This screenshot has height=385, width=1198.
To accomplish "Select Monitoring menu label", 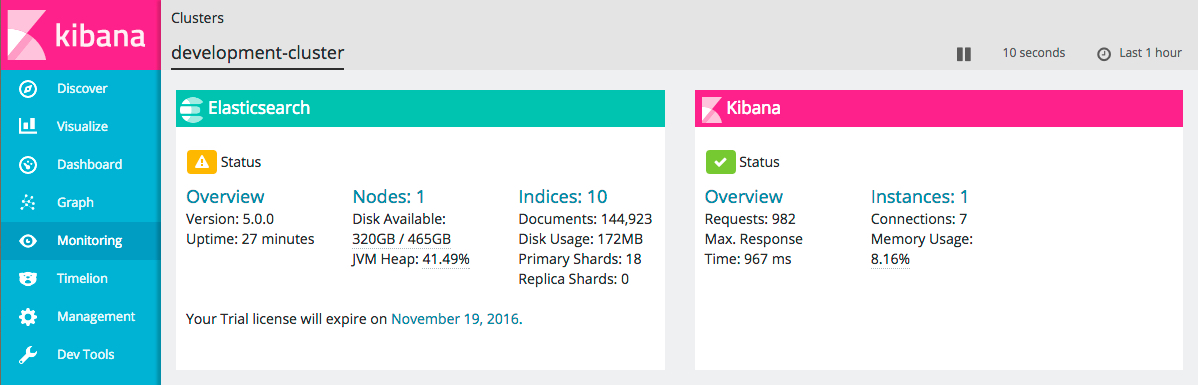I will (x=89, y=241).
